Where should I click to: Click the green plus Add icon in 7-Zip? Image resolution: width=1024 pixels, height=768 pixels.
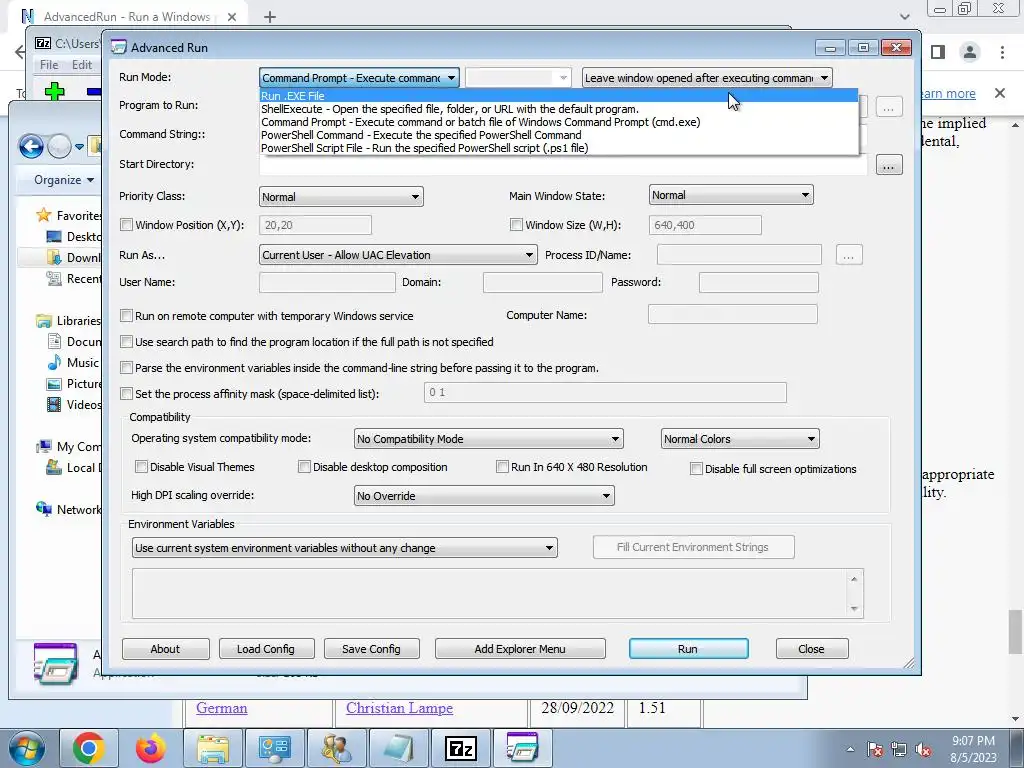click(55, 91)
